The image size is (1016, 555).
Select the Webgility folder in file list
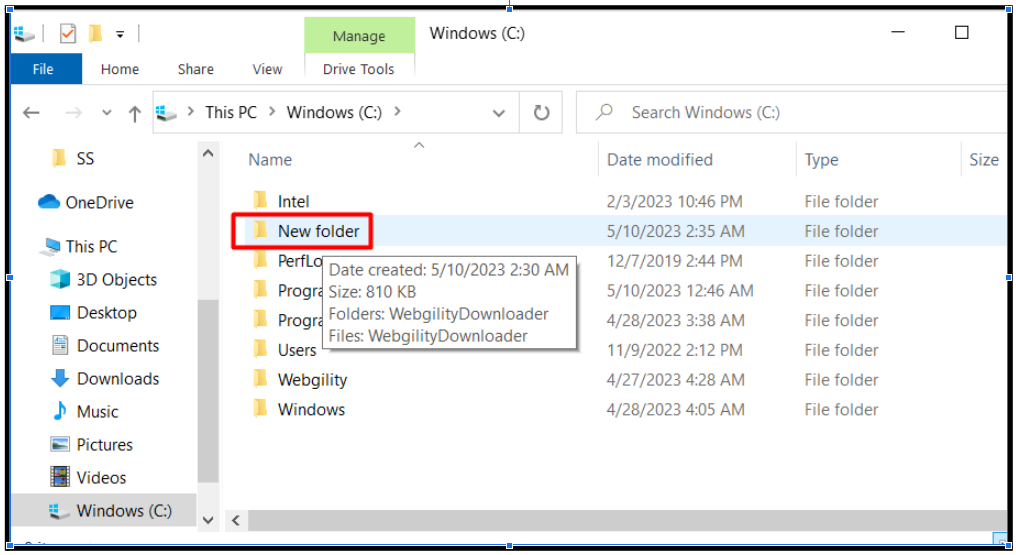[312, 380]
